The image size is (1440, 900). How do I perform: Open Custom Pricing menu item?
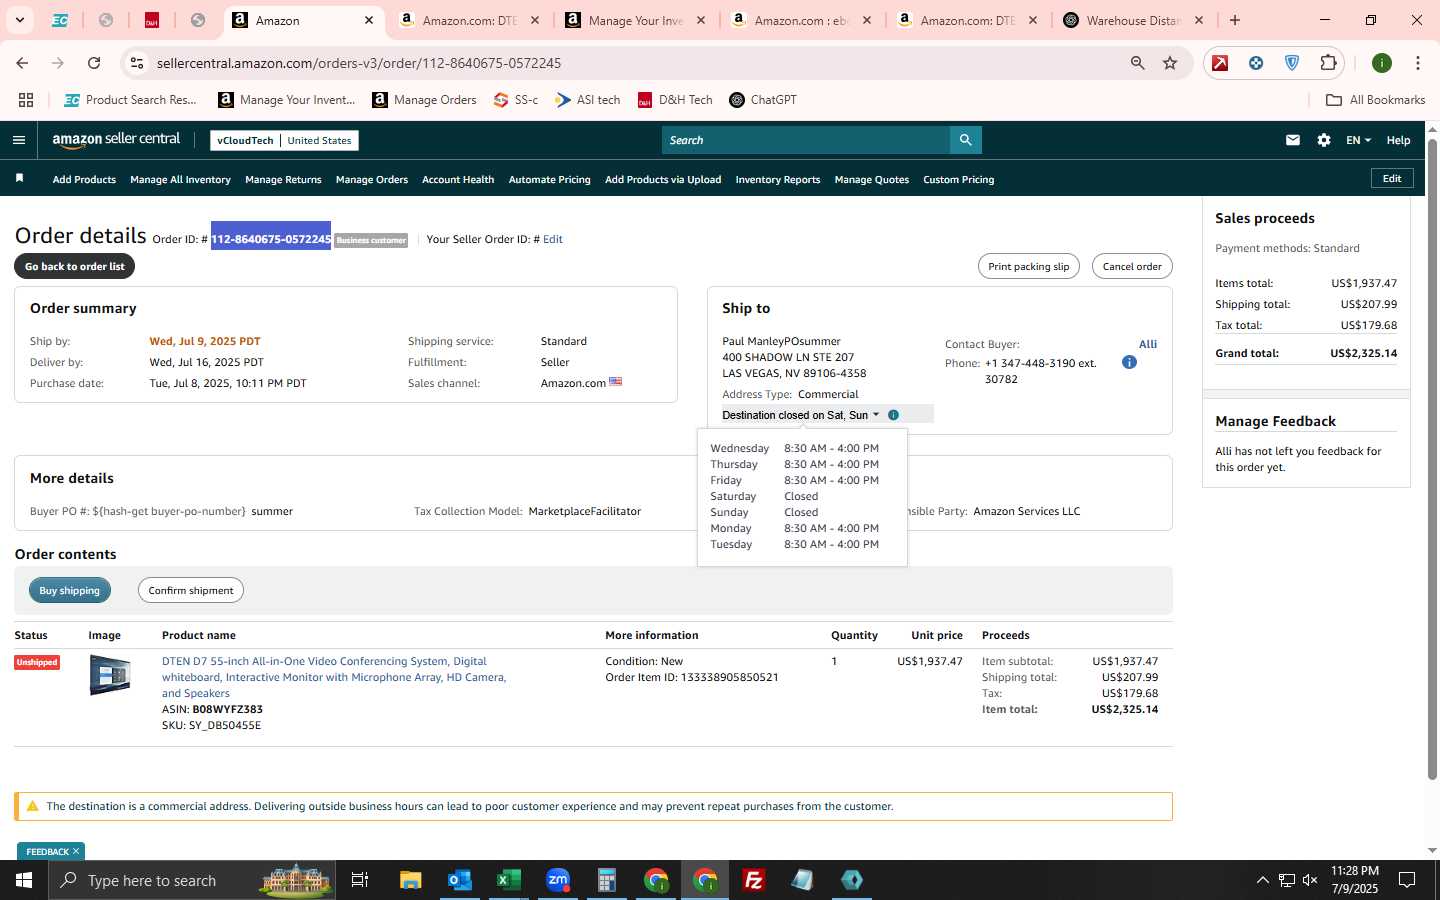click(958, 180)
